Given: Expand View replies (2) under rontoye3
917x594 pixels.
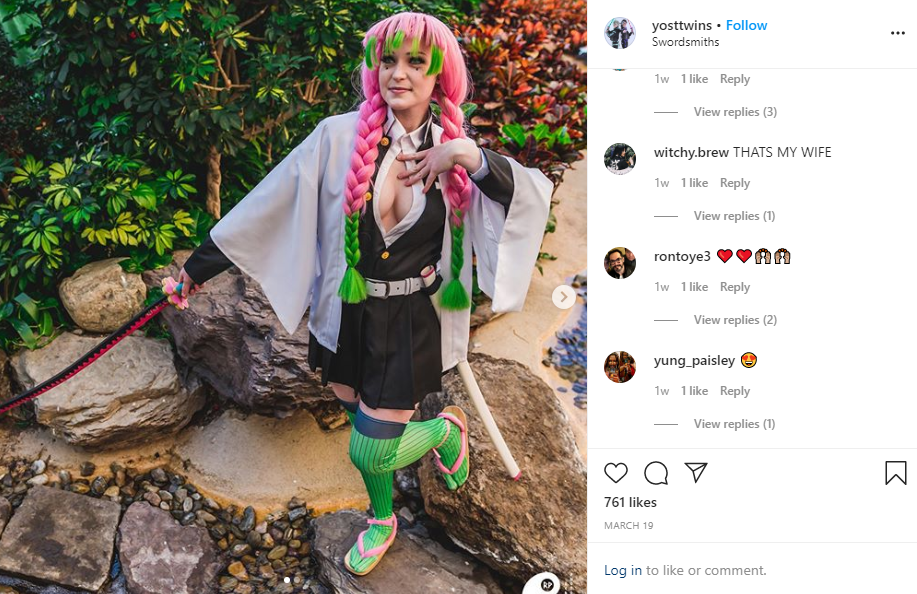Looking at the screenshot, I should point(735,320).
